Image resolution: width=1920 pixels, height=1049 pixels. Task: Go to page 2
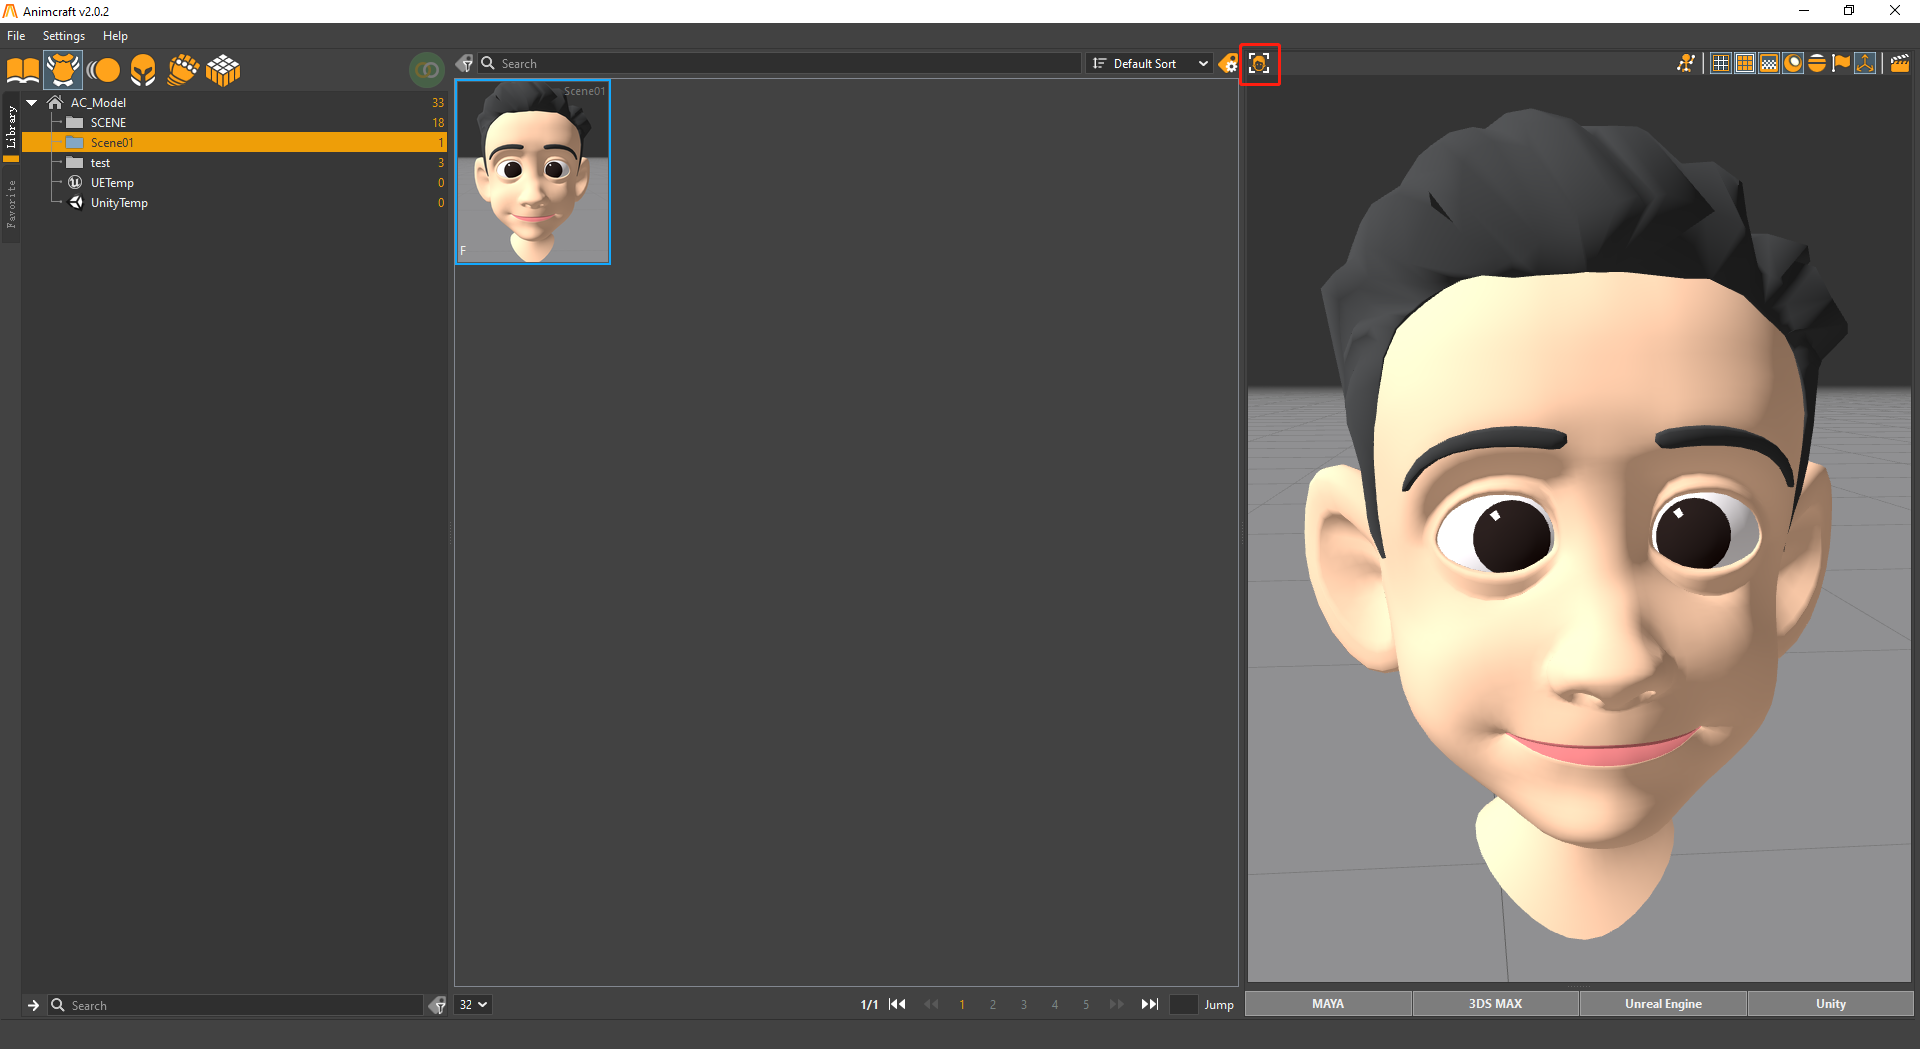coord(993,1005)
